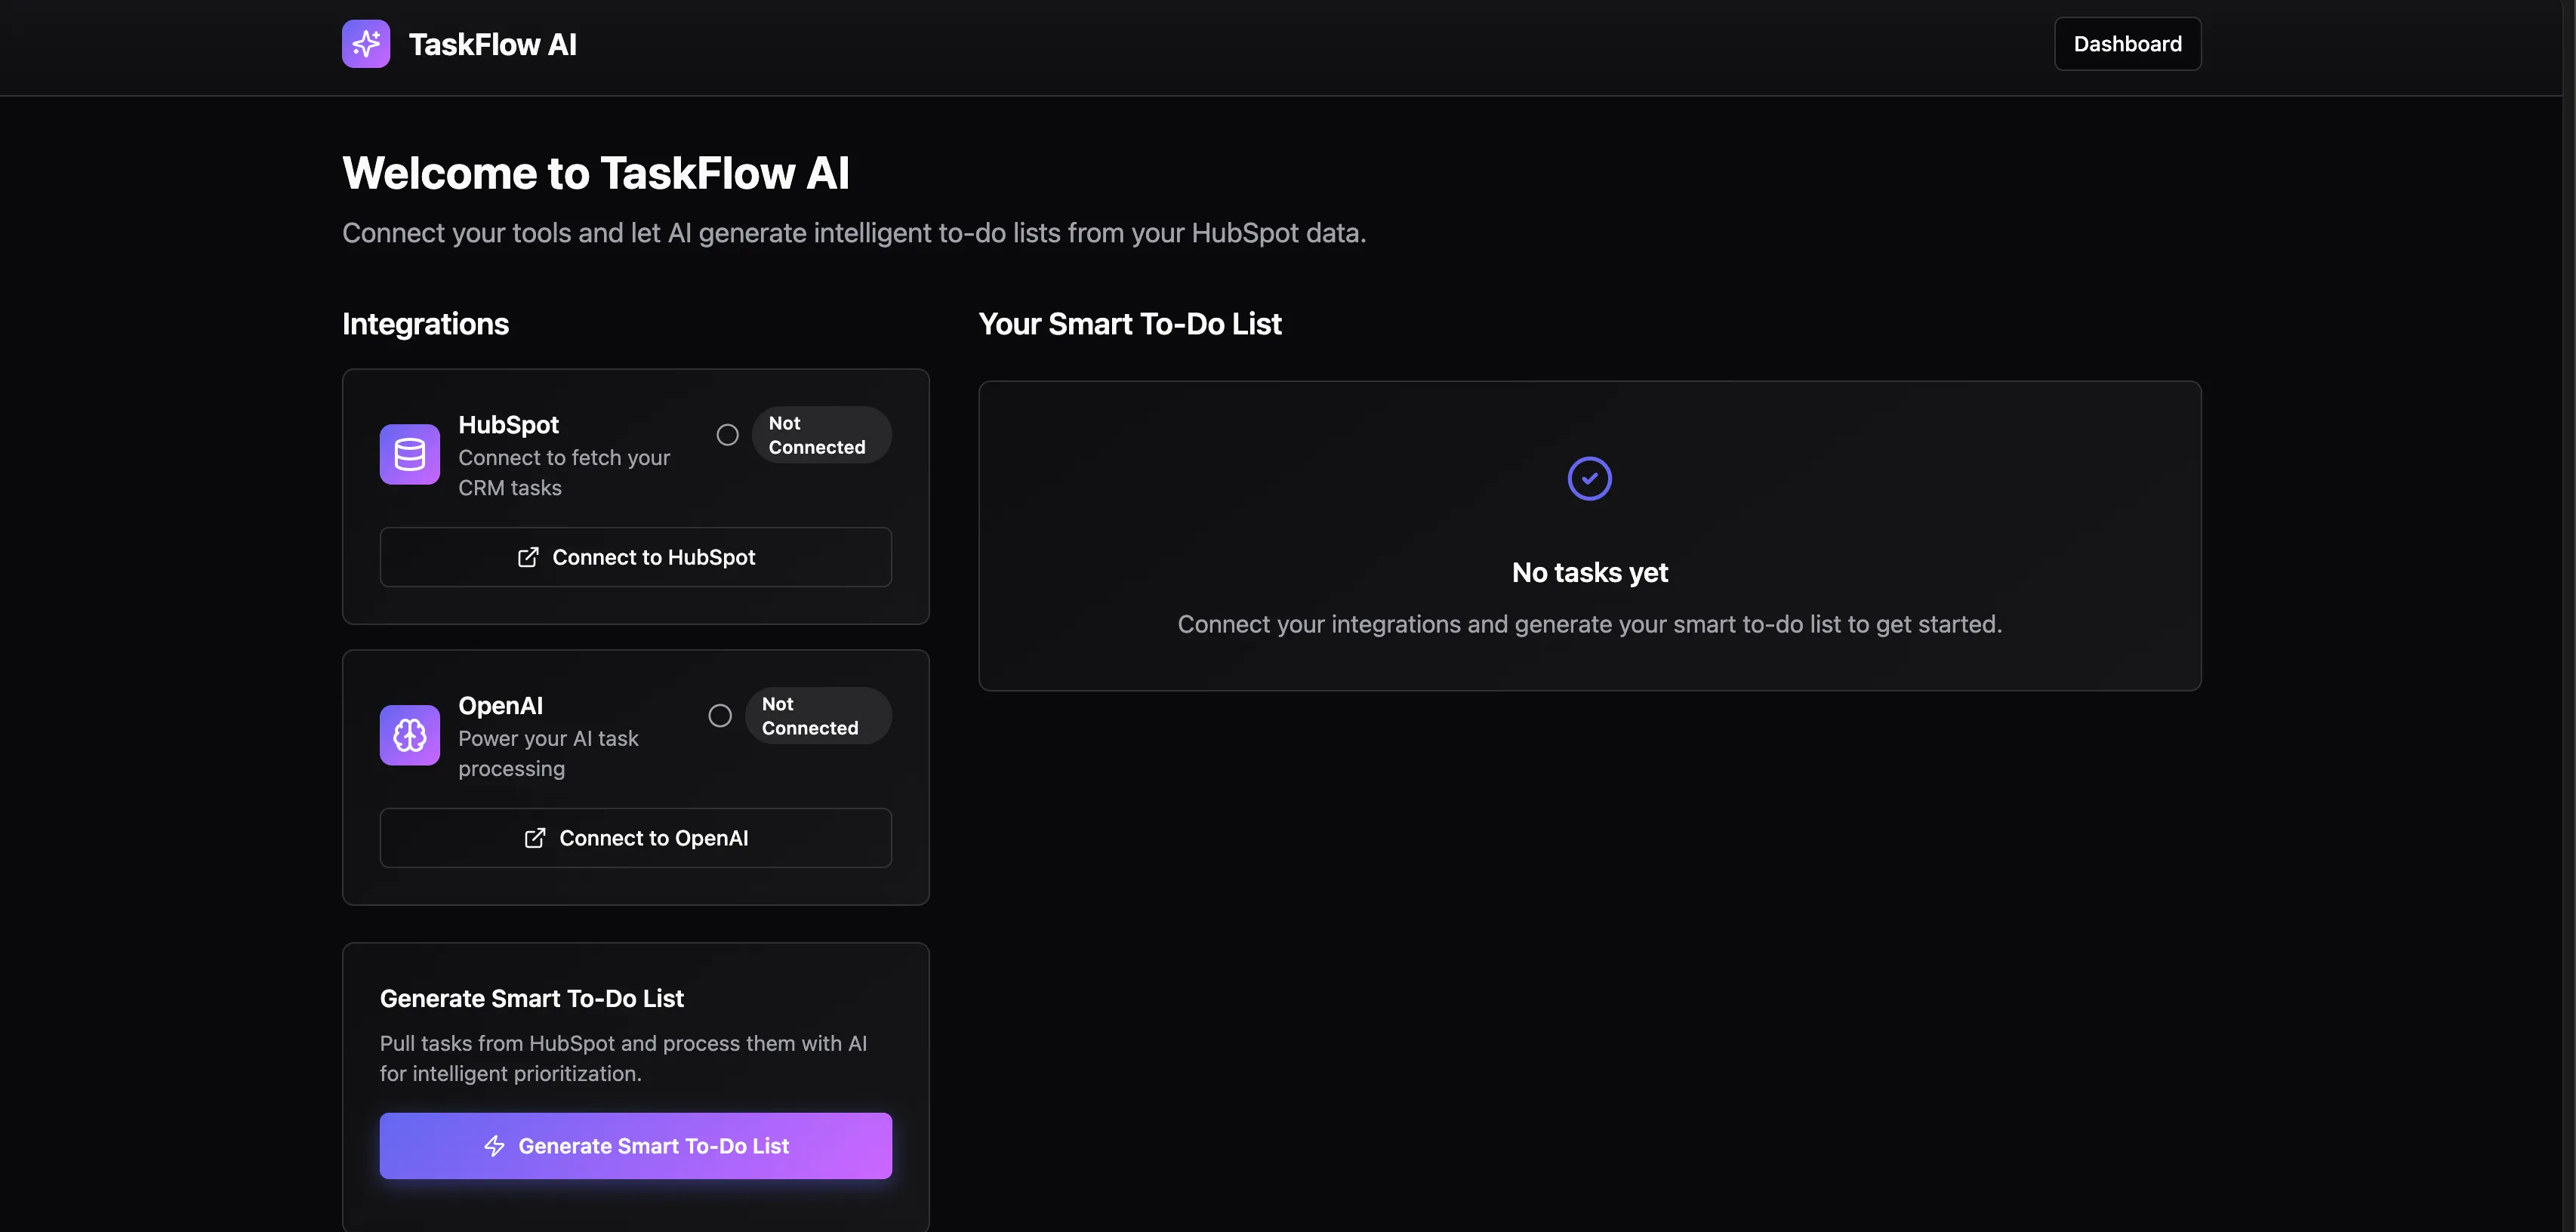
Task: Click the external link icon in Connect to HubSpot
Action: tap(528, 557)
